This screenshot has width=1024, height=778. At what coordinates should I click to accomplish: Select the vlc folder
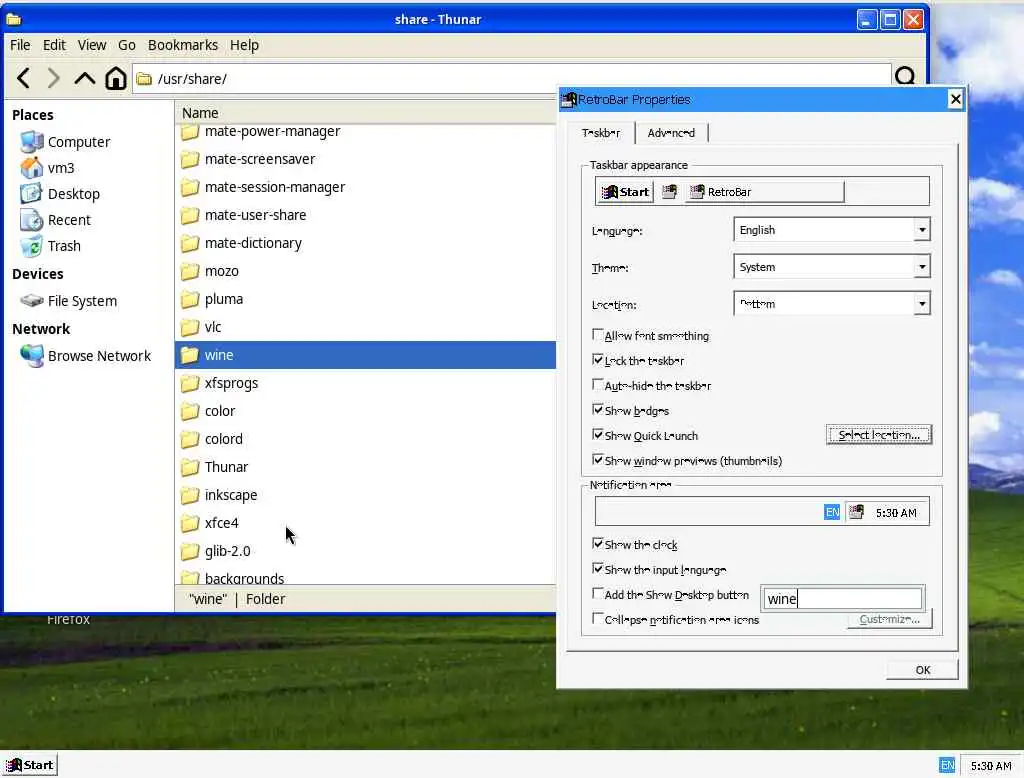[201, 327]
